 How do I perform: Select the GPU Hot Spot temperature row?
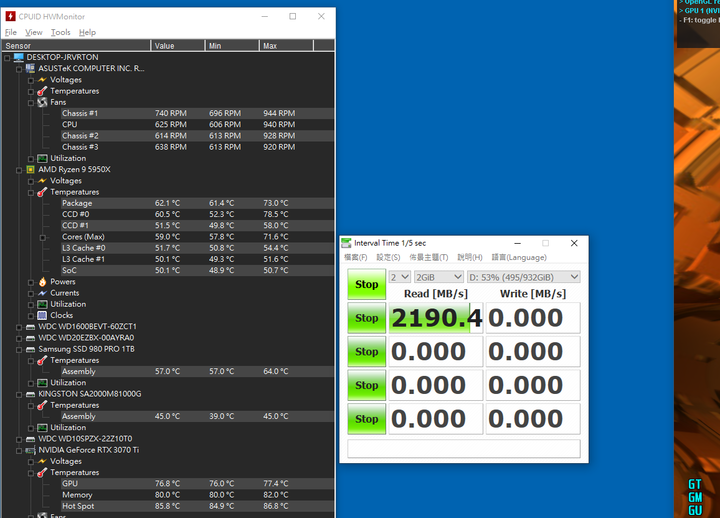pyautogui.click(x=197, y=506)
